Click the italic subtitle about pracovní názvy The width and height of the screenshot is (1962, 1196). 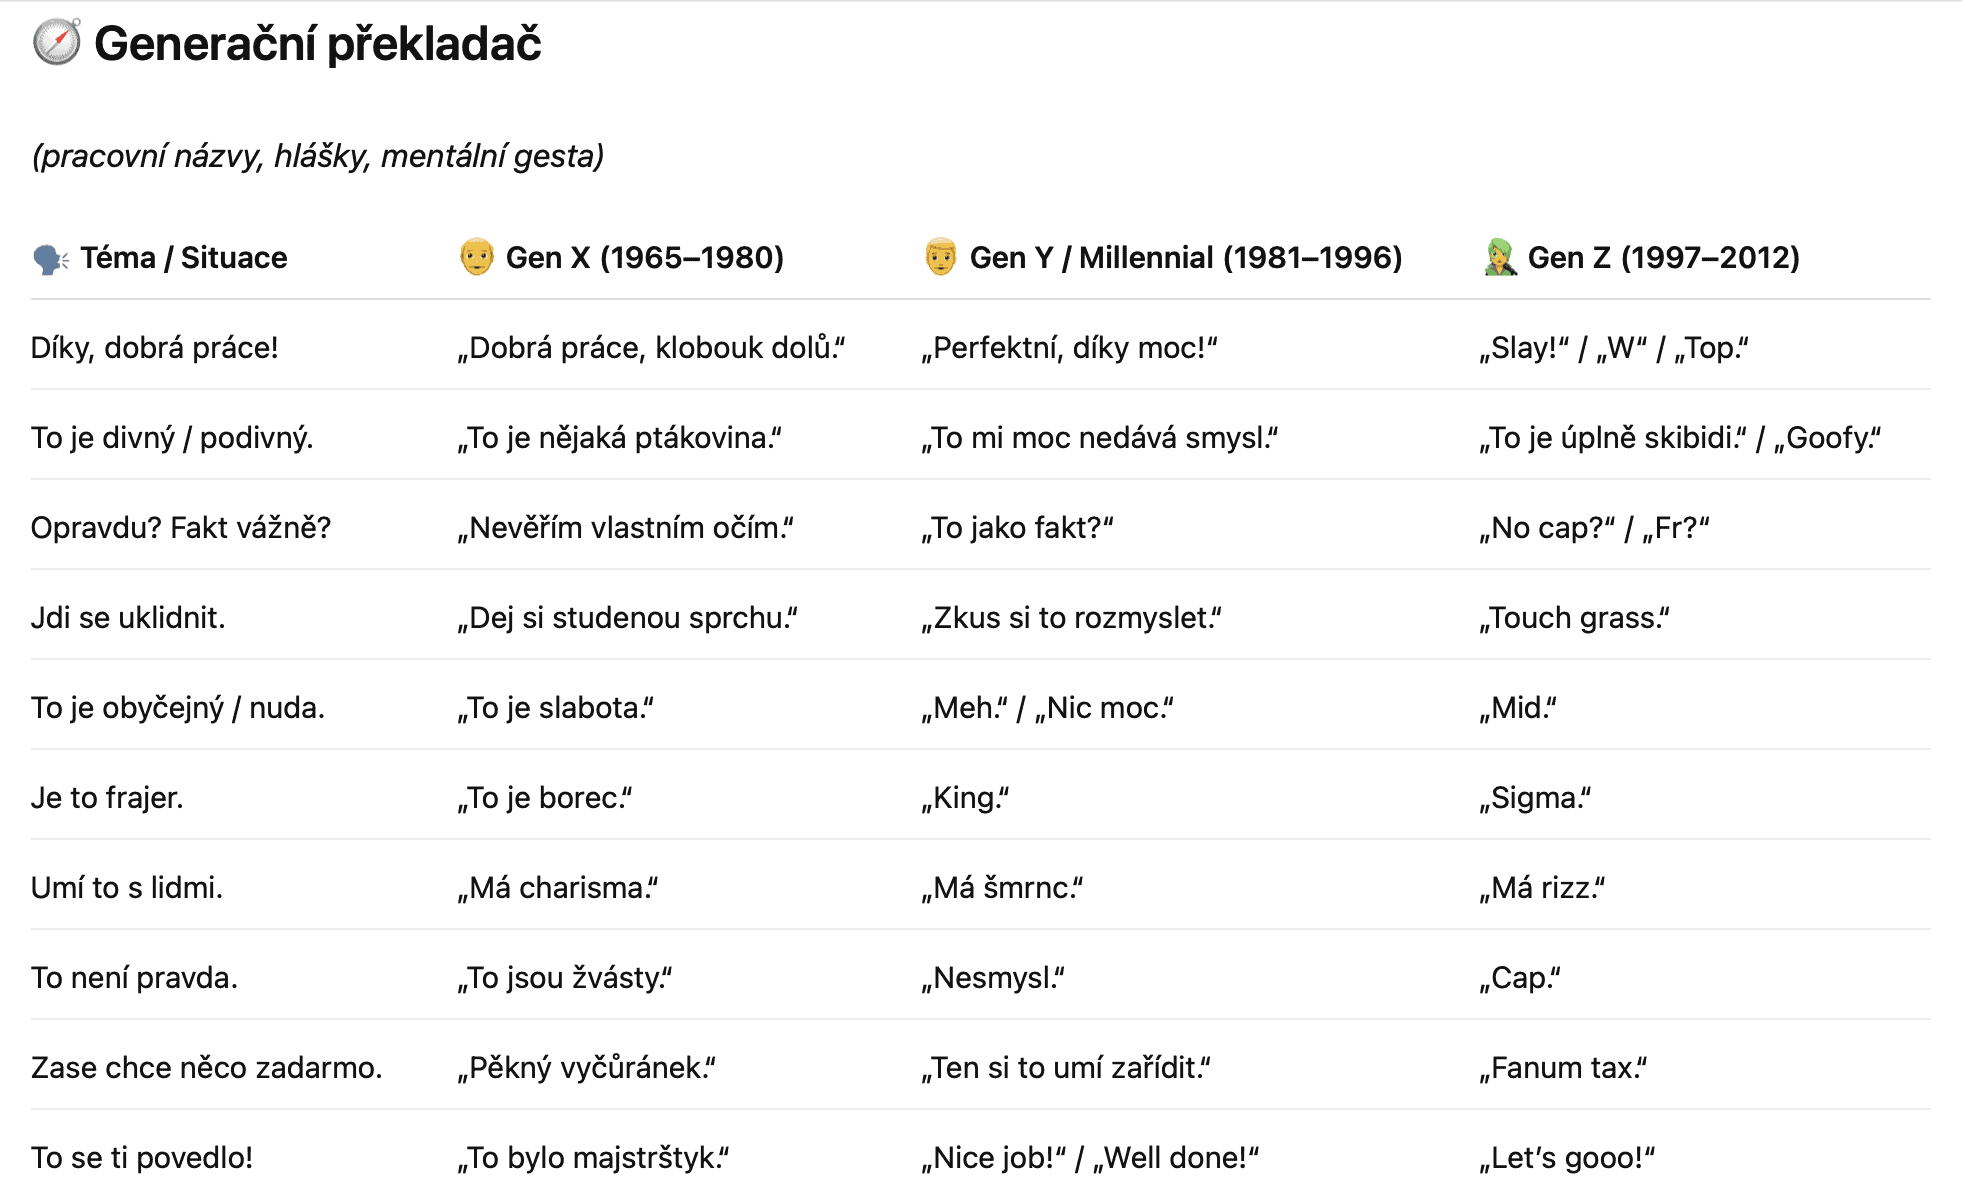click(x=318, y=156)
